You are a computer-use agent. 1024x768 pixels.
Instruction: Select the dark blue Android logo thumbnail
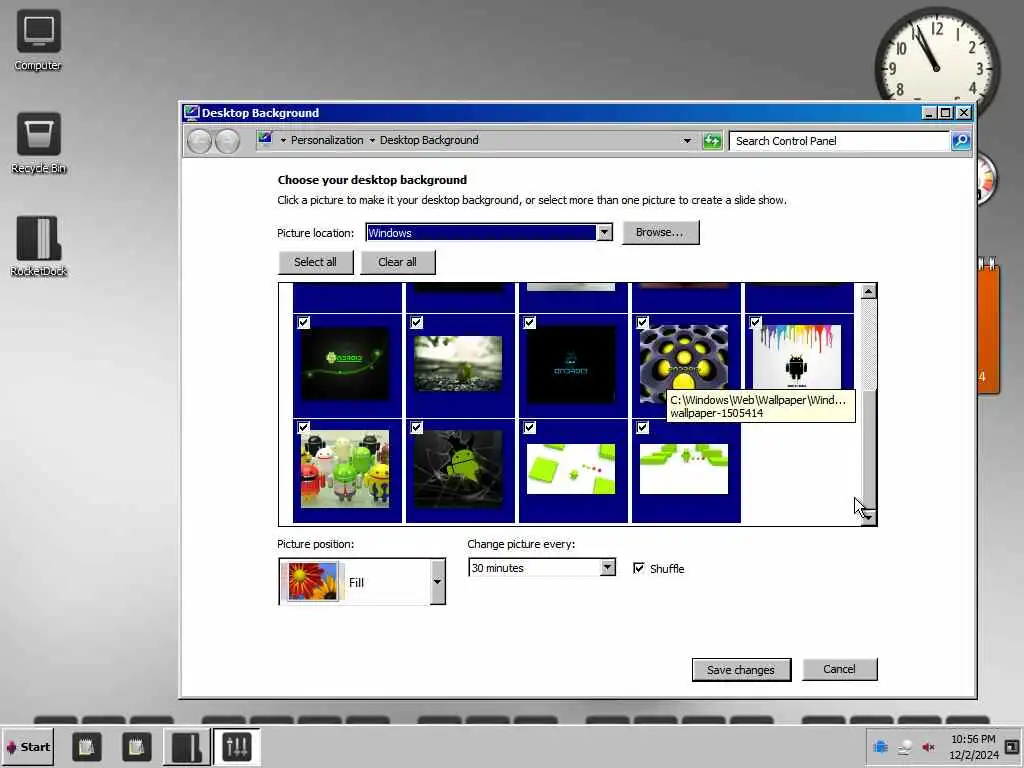pyautogui.click(x=571, y=364)
